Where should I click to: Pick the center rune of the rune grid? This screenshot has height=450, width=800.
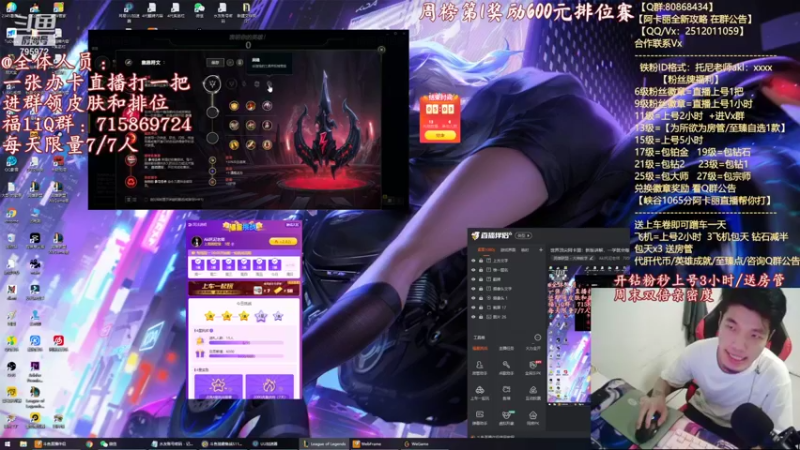pos(251,125)
